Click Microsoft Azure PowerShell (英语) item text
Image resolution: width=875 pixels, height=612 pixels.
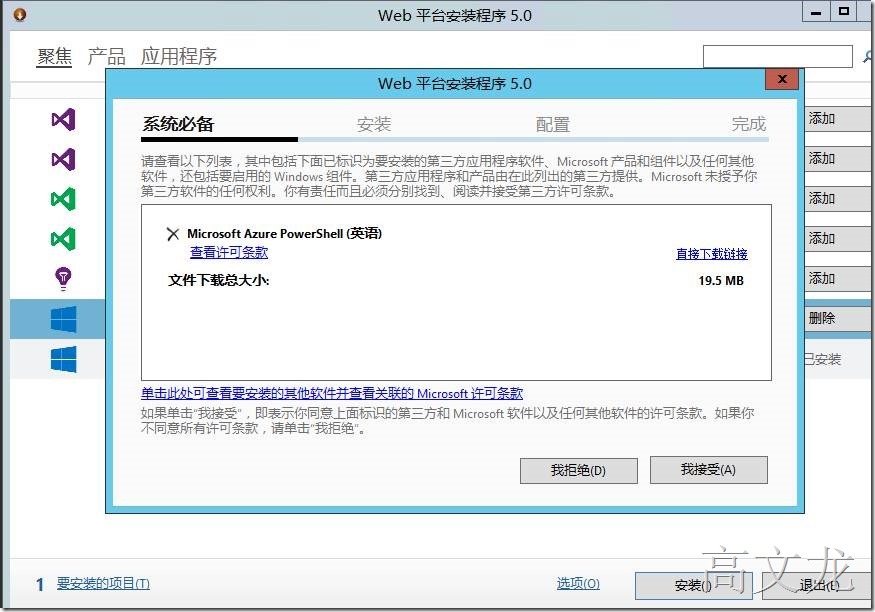coord(285,234)
